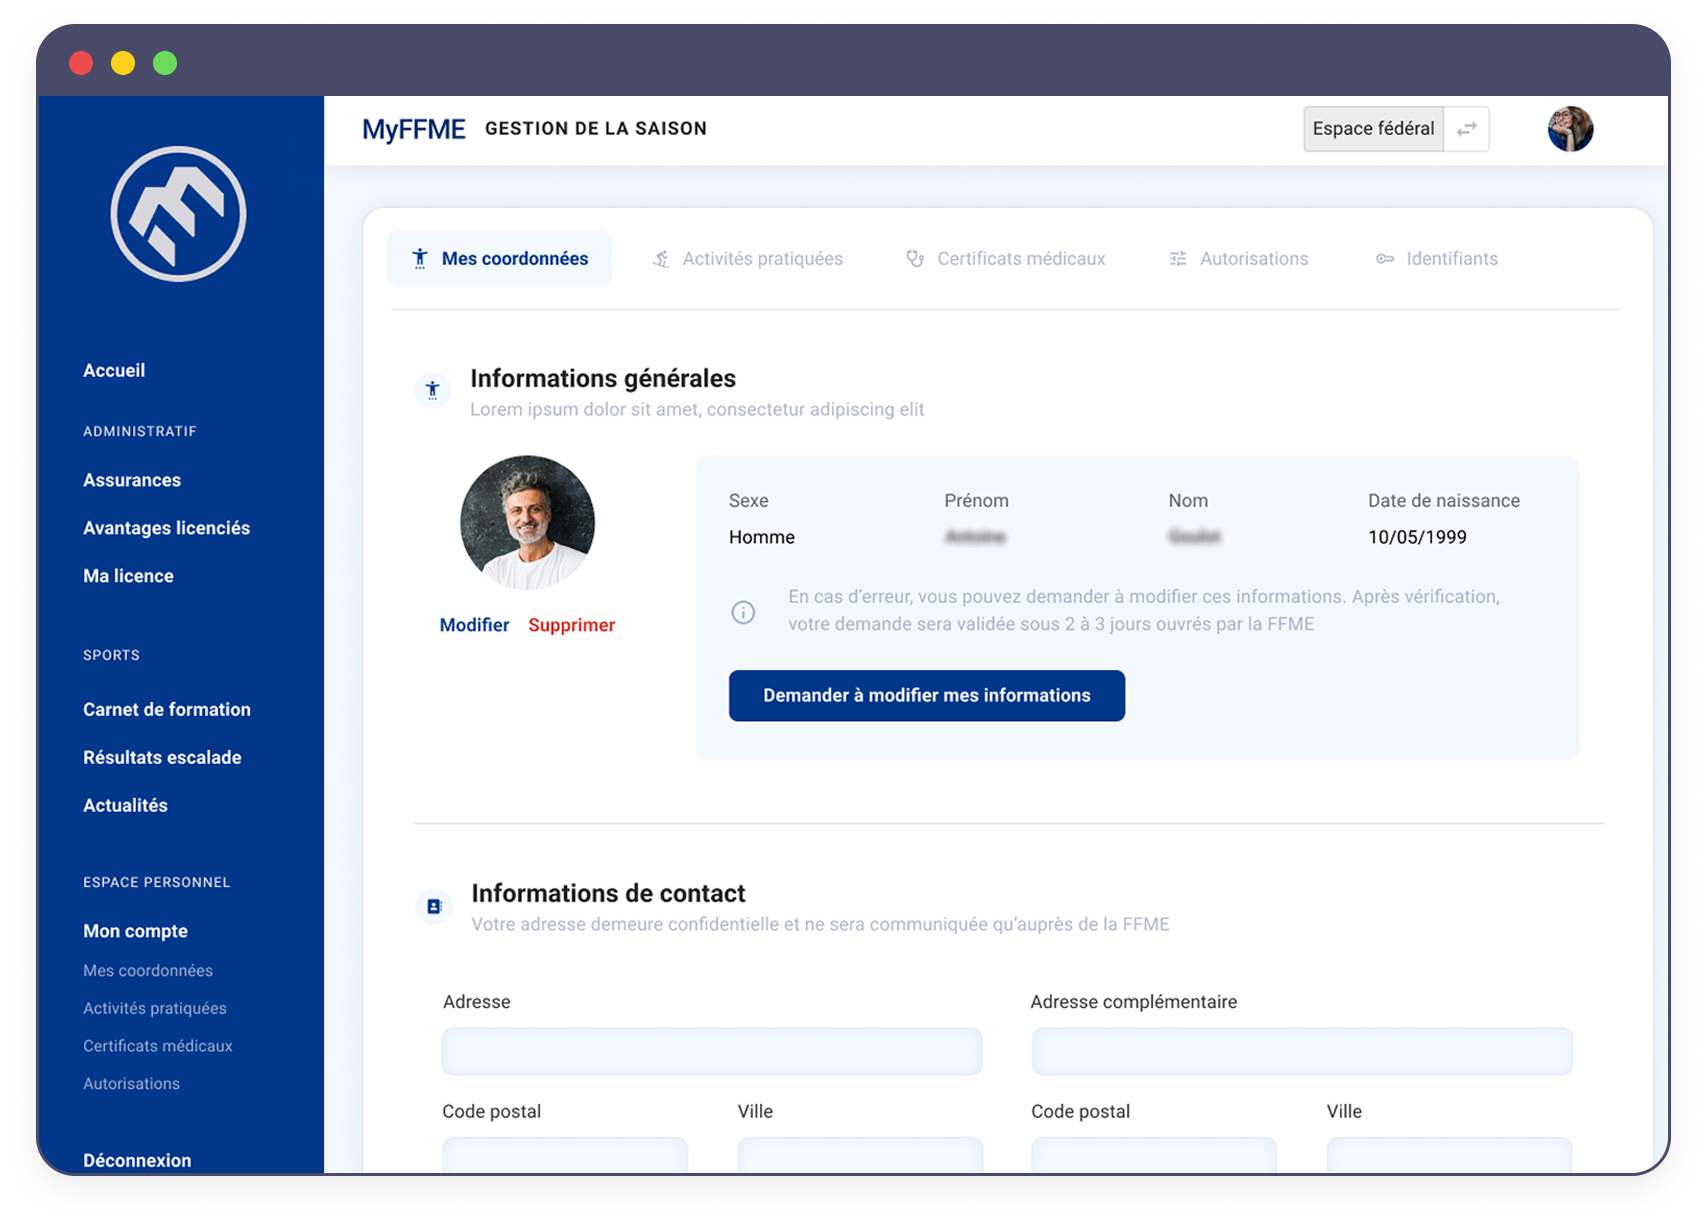Click the key icon on Identifiants tab
The width and height of the screenshot is (1707, 1224).
(x=1385, y=259)
